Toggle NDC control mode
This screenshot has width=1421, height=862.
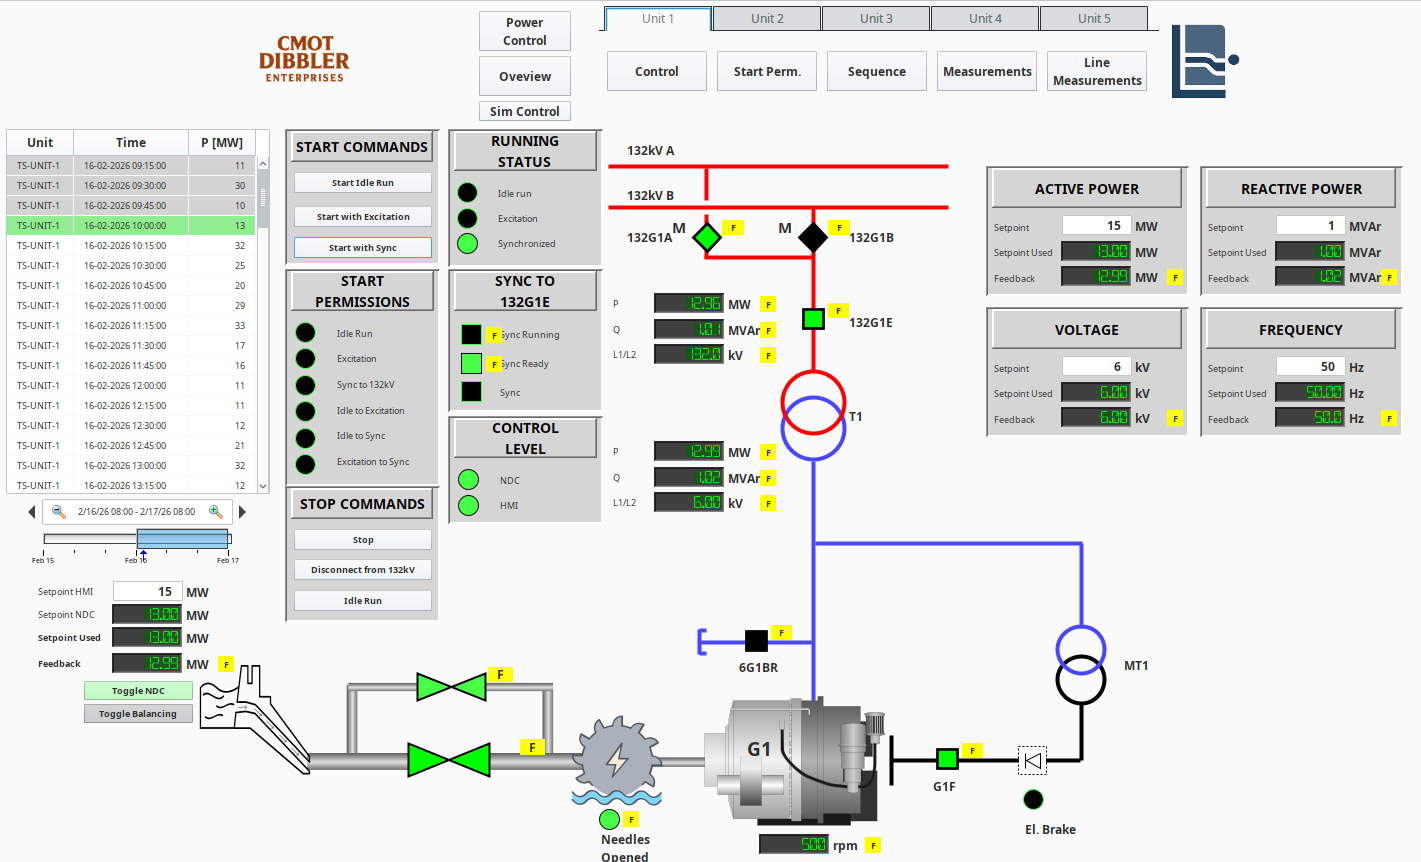click(138, 691)
